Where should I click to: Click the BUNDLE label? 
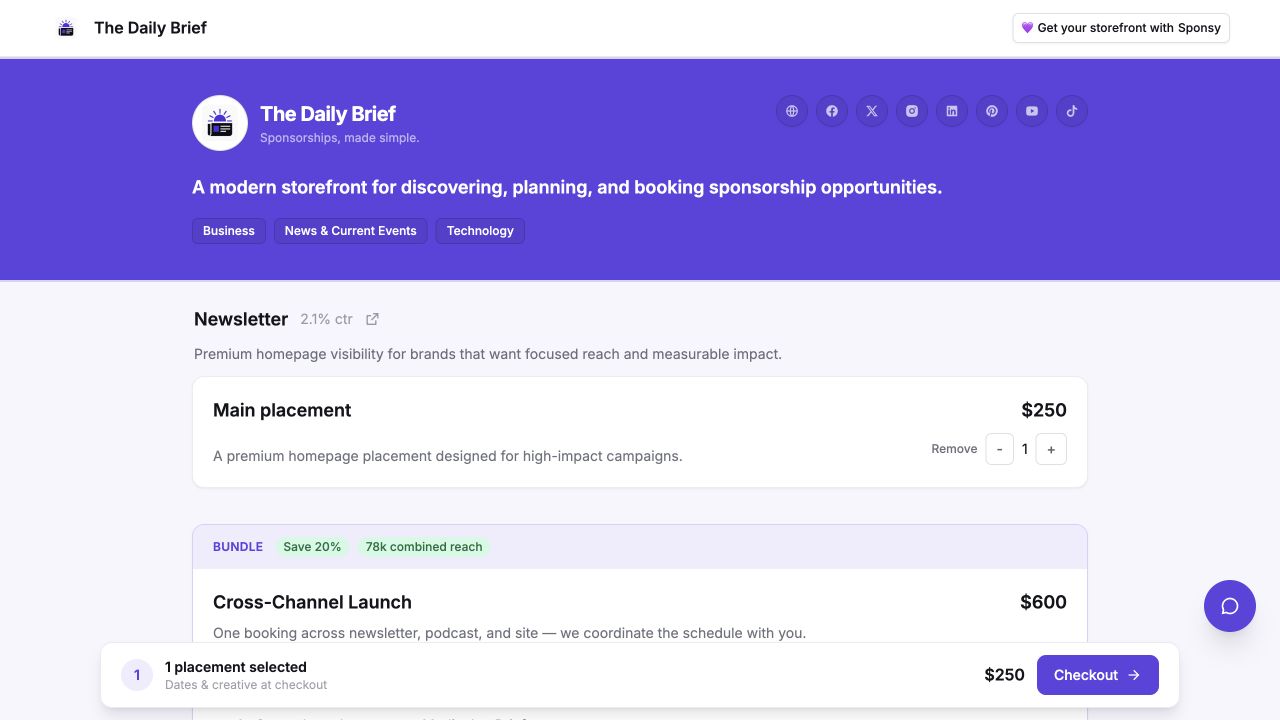pyautogui.click(x=238, y=547)
